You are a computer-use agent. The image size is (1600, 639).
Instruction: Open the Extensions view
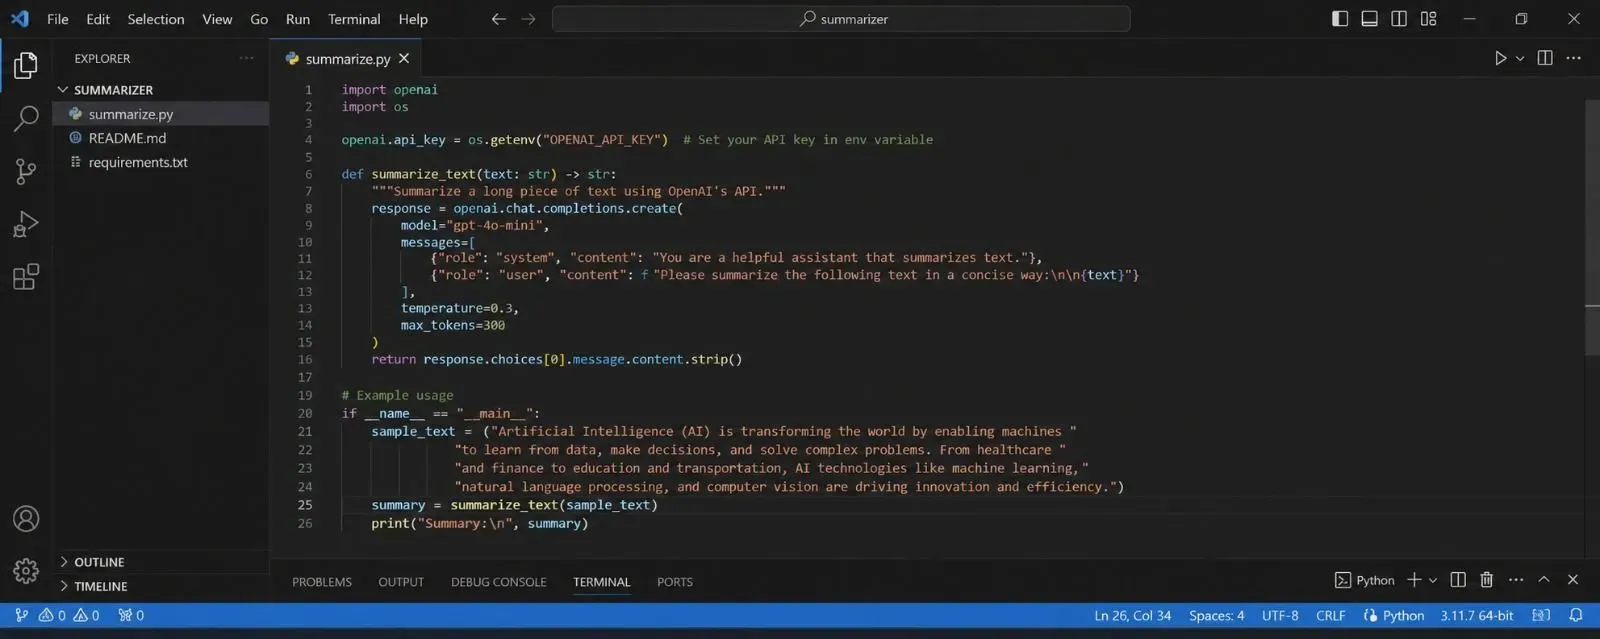point(26,277)
